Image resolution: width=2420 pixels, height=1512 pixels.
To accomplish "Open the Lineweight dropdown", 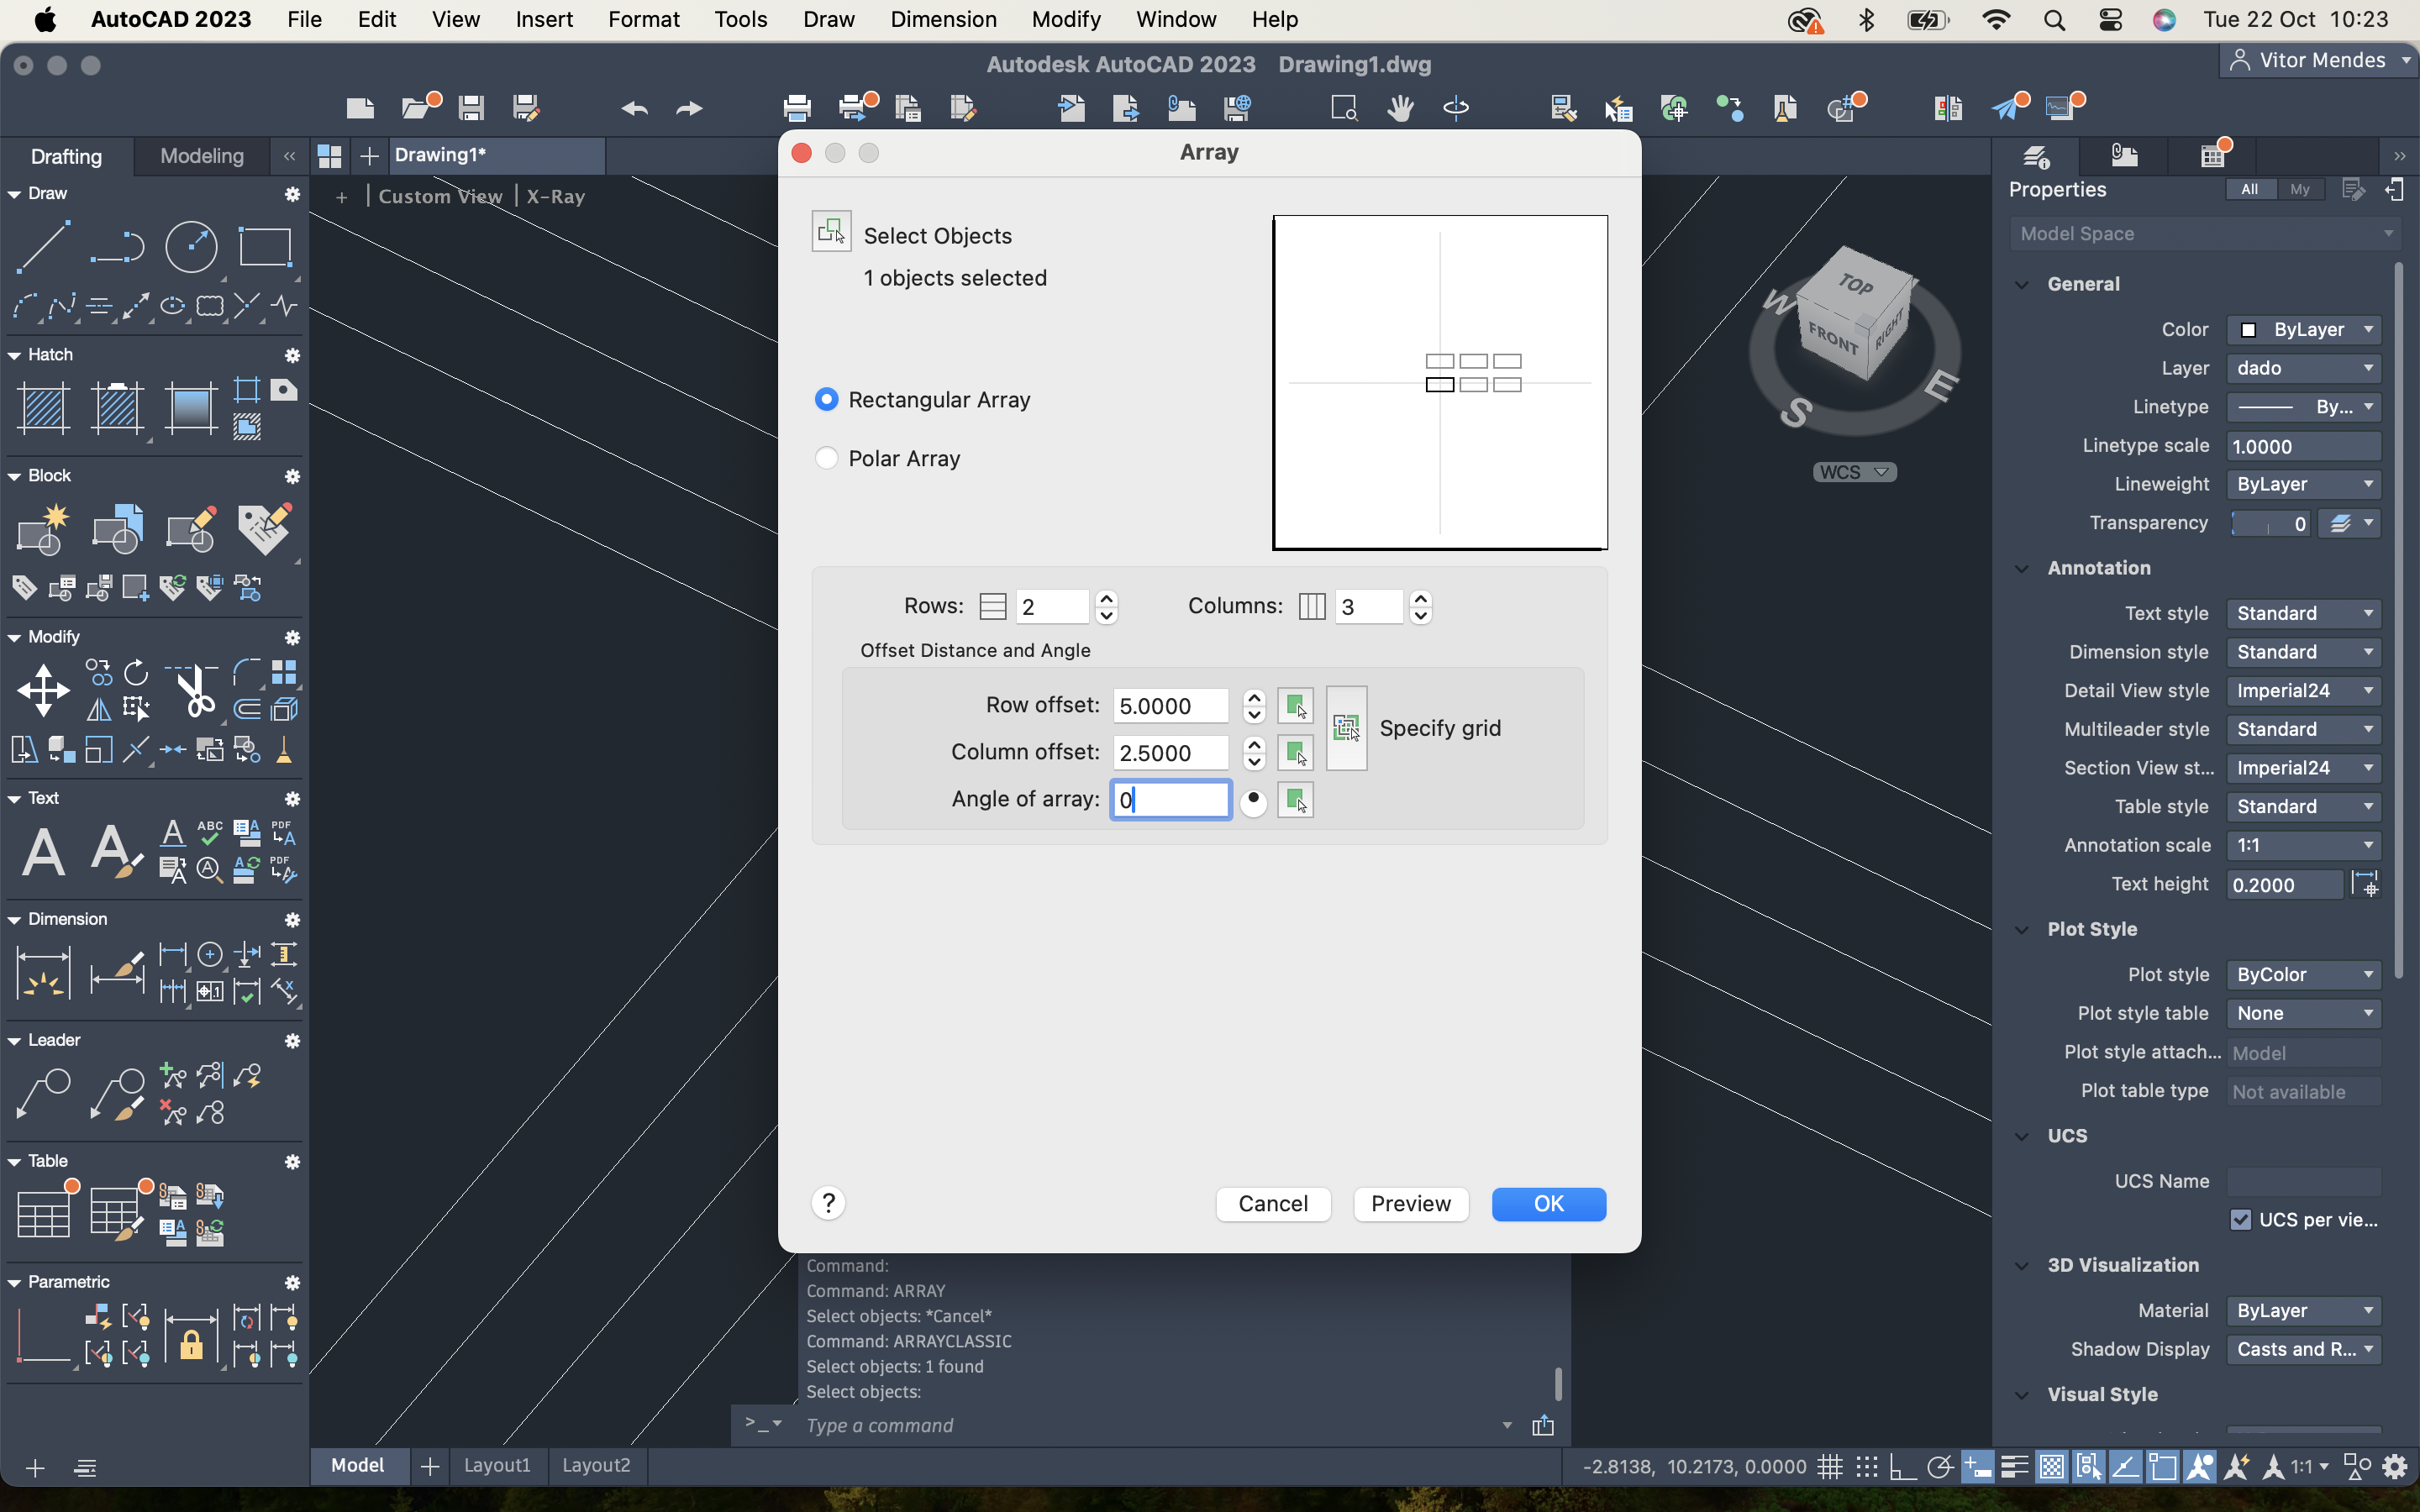I will [x=2304, y=484].
